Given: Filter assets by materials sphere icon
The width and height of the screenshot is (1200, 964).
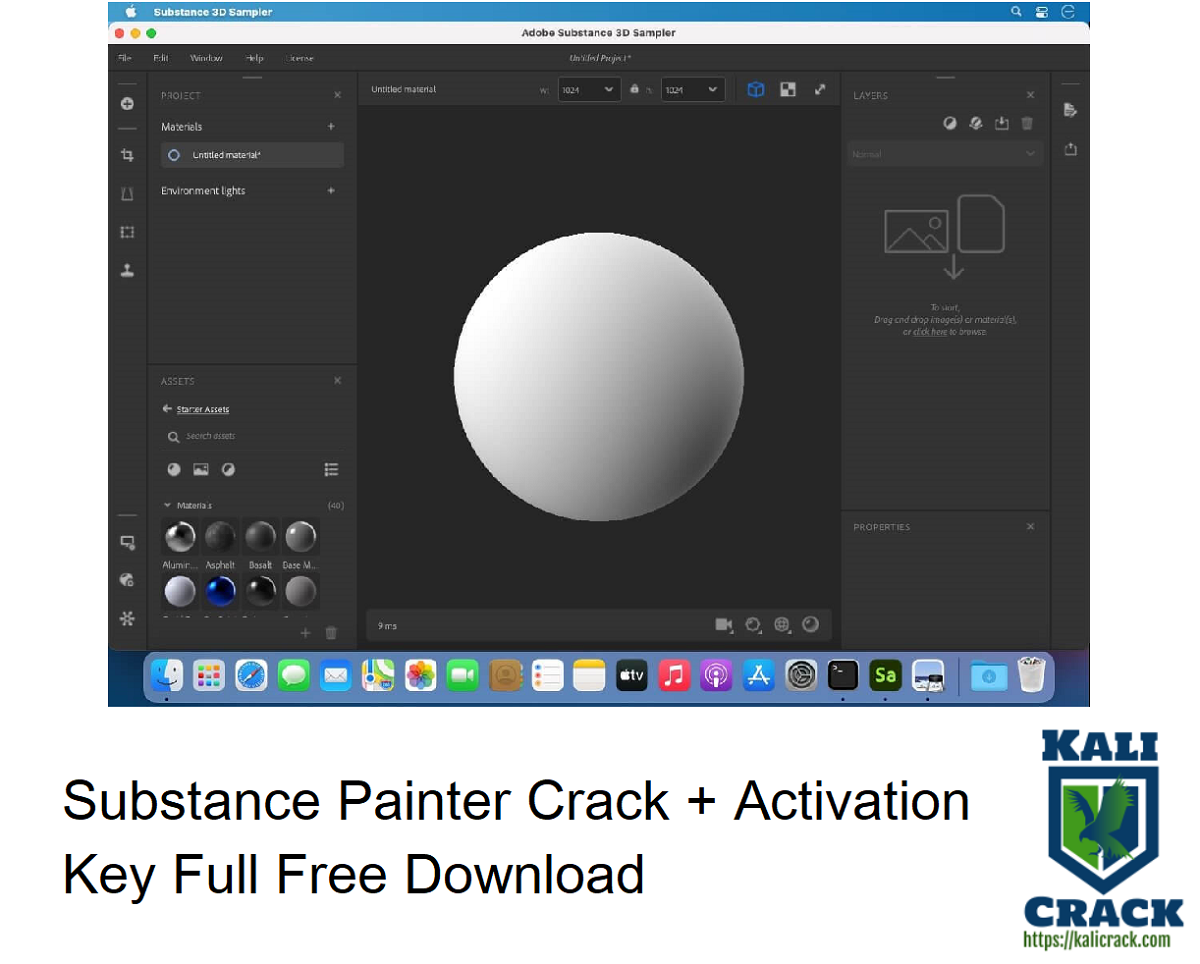Looking at the screenshot, I should [174, 469].
